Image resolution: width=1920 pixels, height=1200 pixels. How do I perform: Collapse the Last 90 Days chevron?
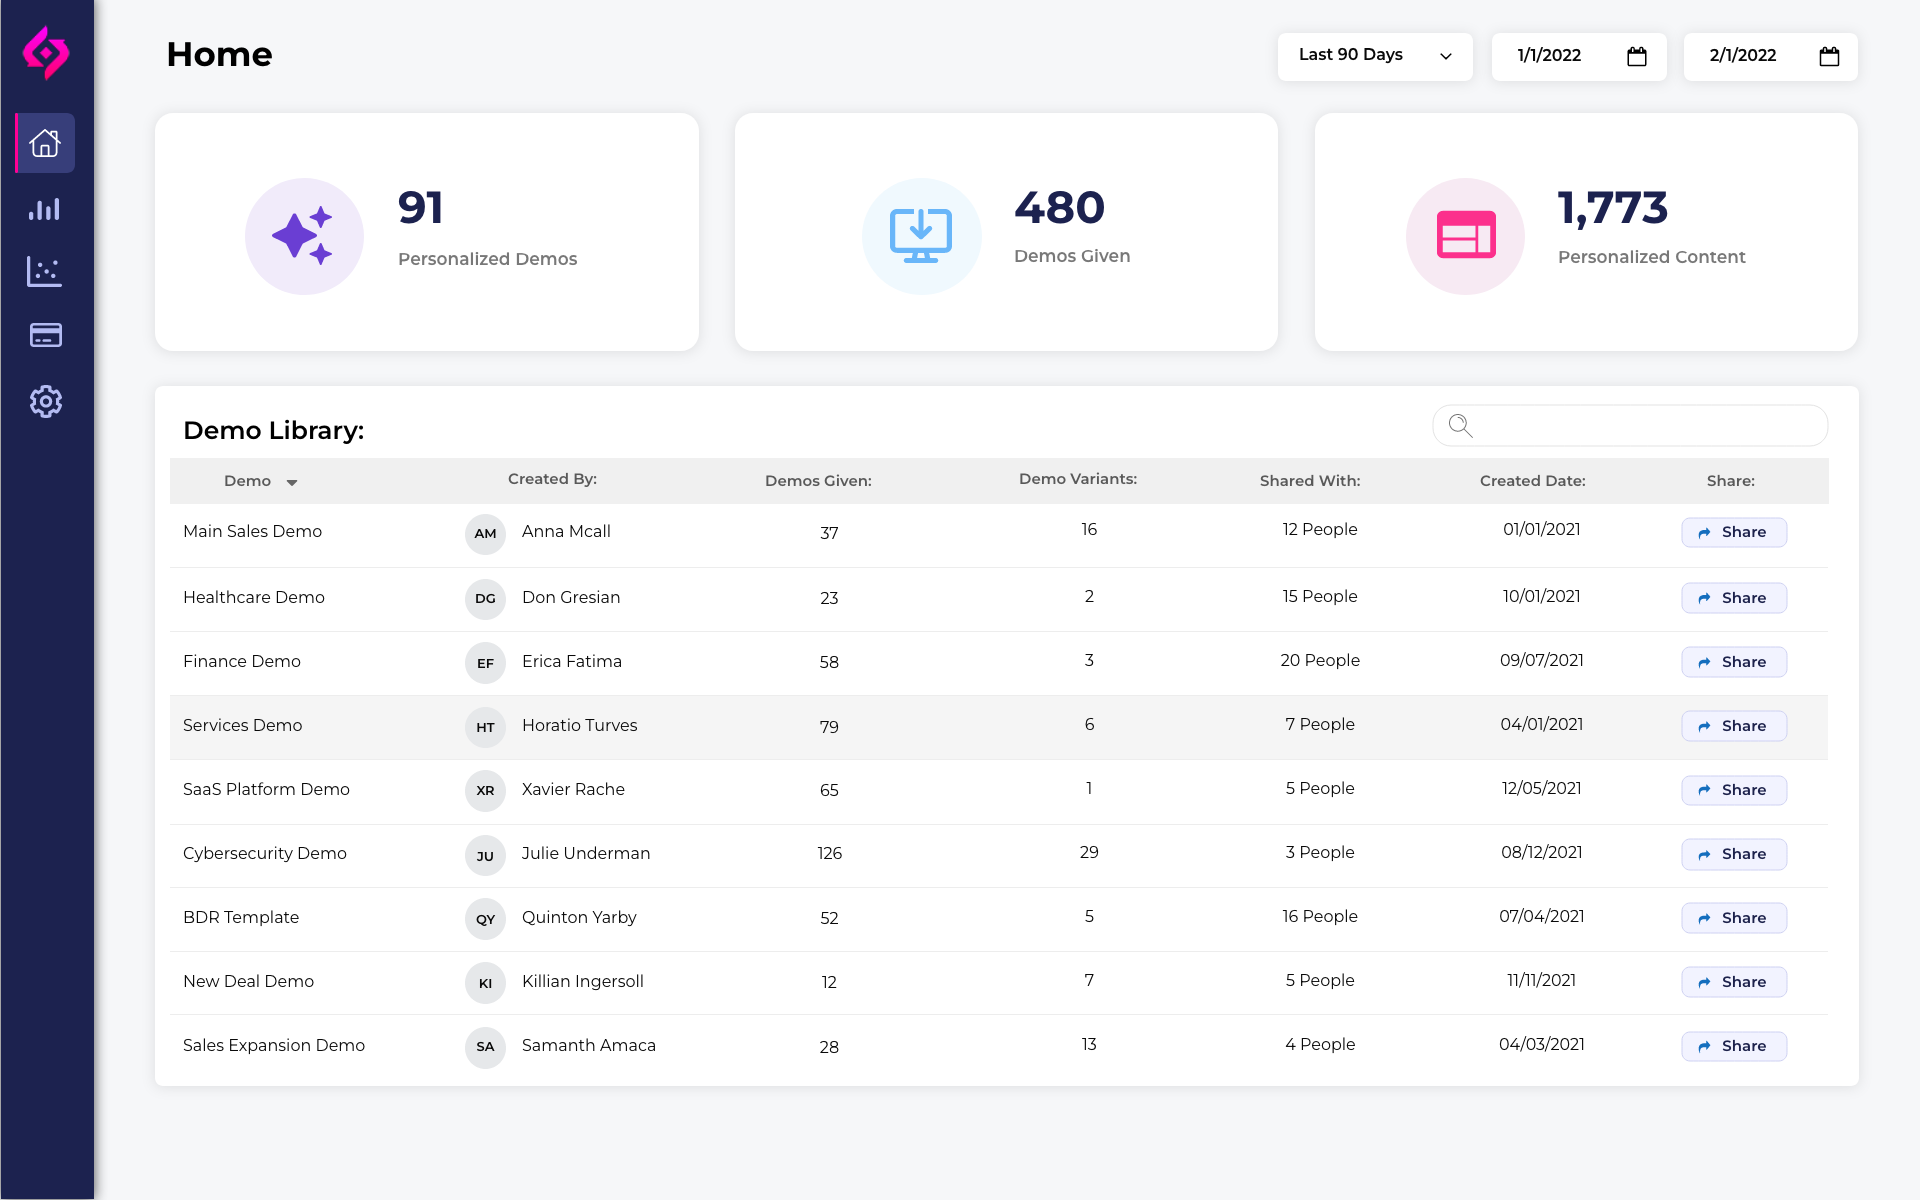pyautogui.click(x=1444, y=57)
